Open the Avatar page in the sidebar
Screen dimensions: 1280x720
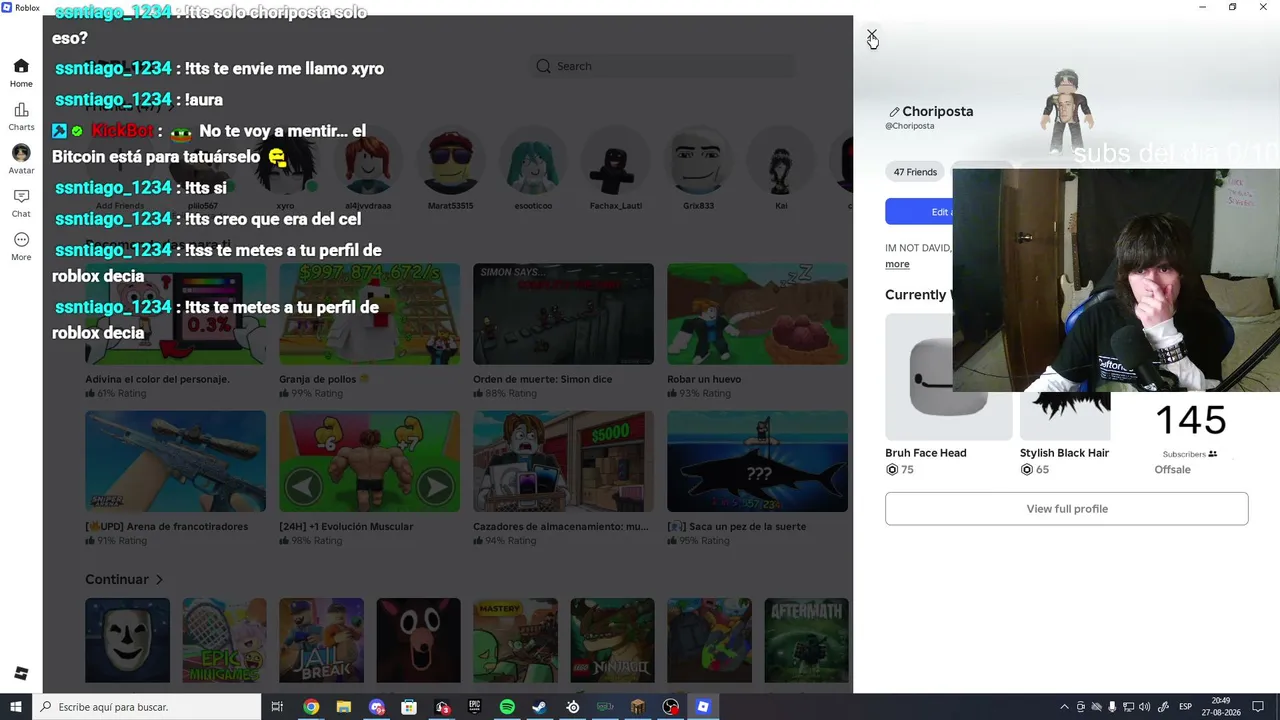(x=21, y=159)
